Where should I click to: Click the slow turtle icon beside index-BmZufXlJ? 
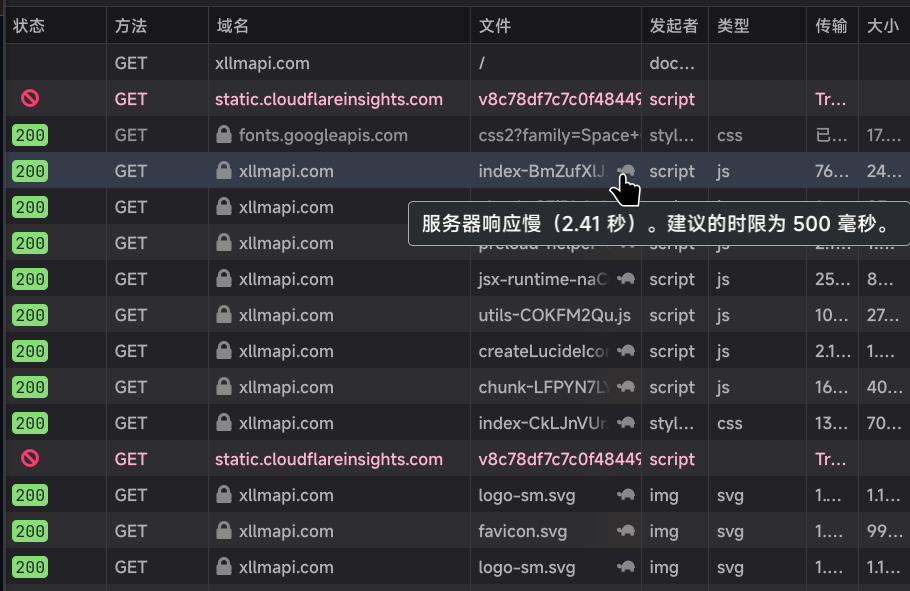click(x=626, y=171)
